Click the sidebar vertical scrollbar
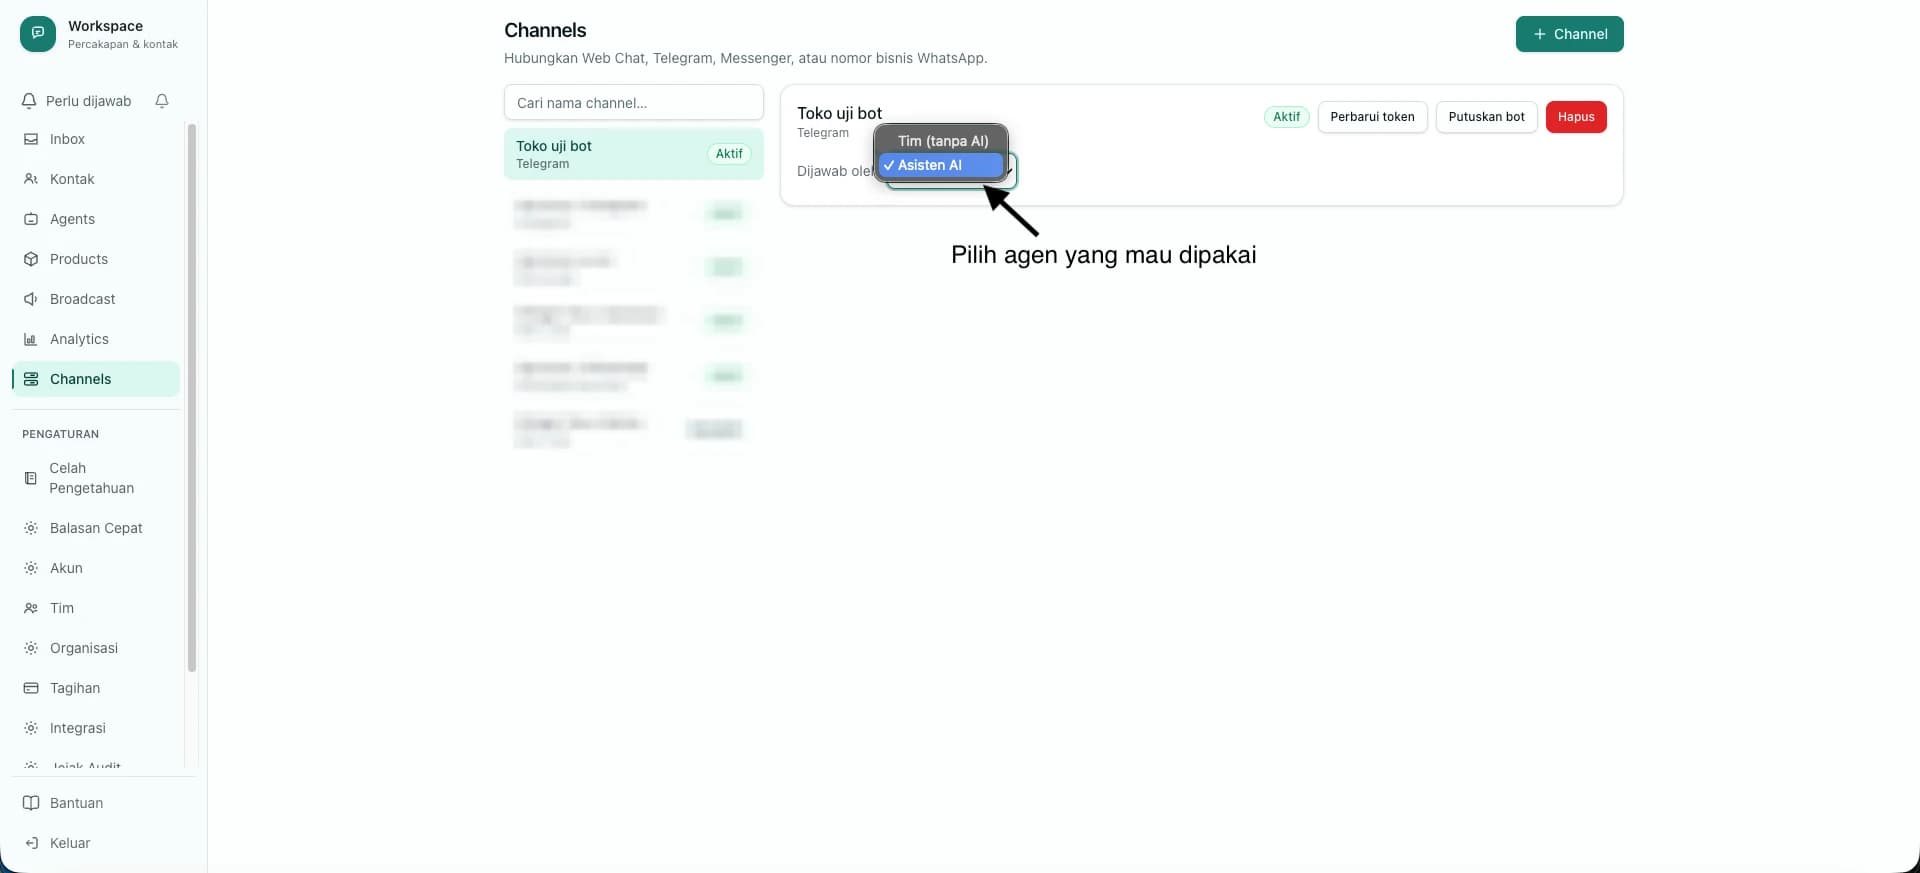 (192, 398)
